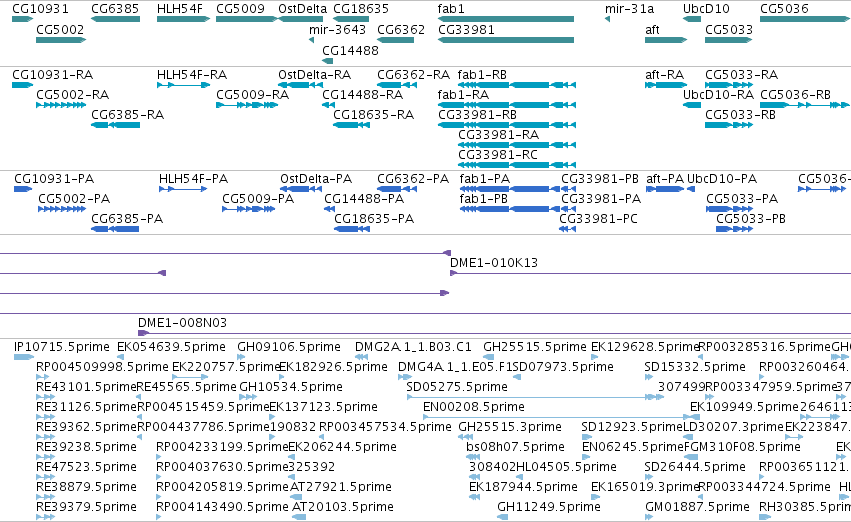Open transcript OstDelta-RA
Screen dimensions: 851x522
coord(314,74)
